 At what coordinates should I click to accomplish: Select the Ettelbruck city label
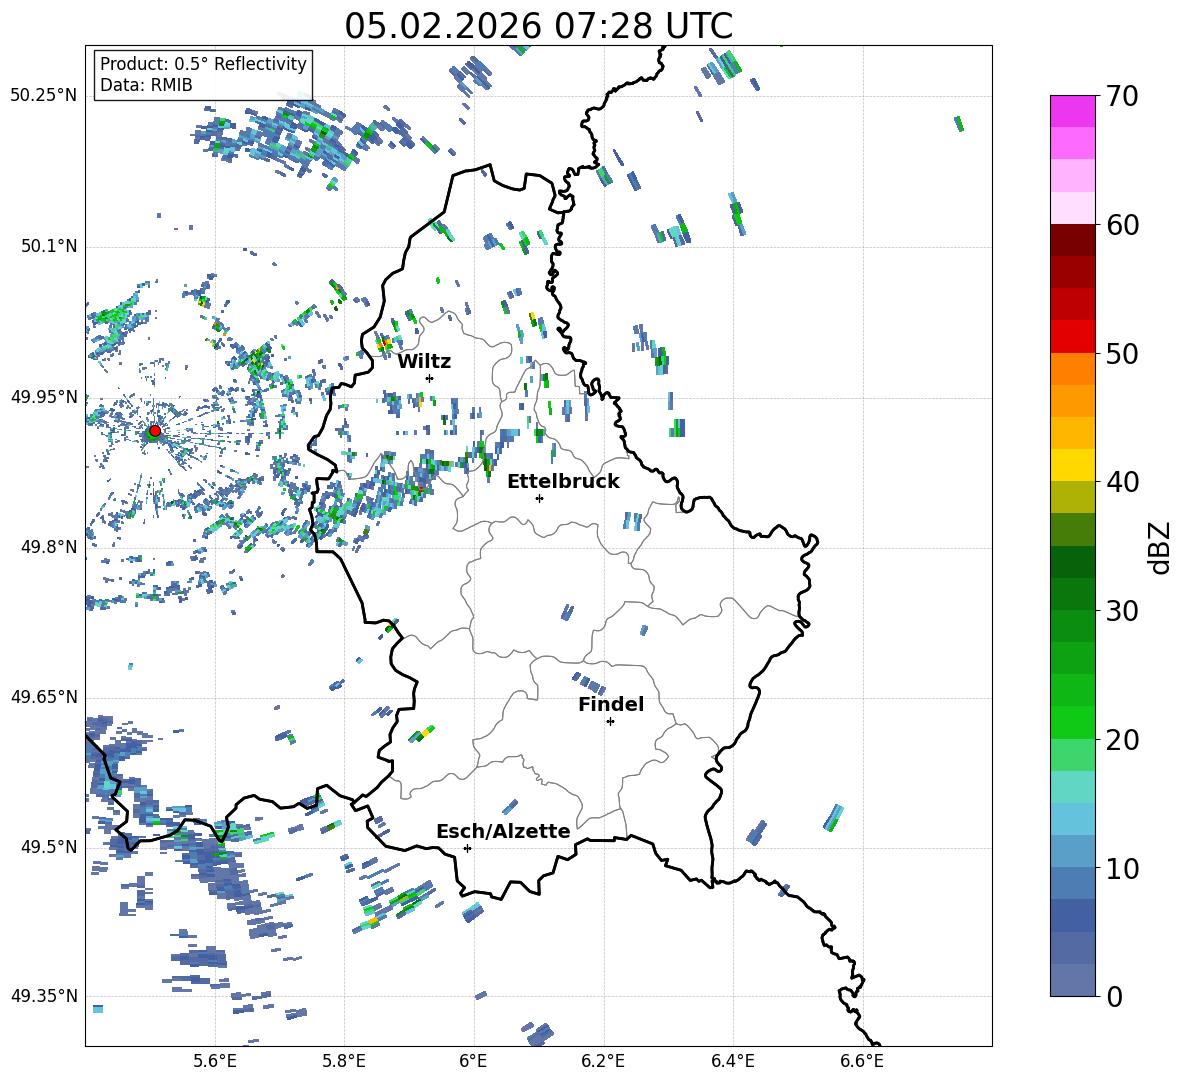(563, 482)
